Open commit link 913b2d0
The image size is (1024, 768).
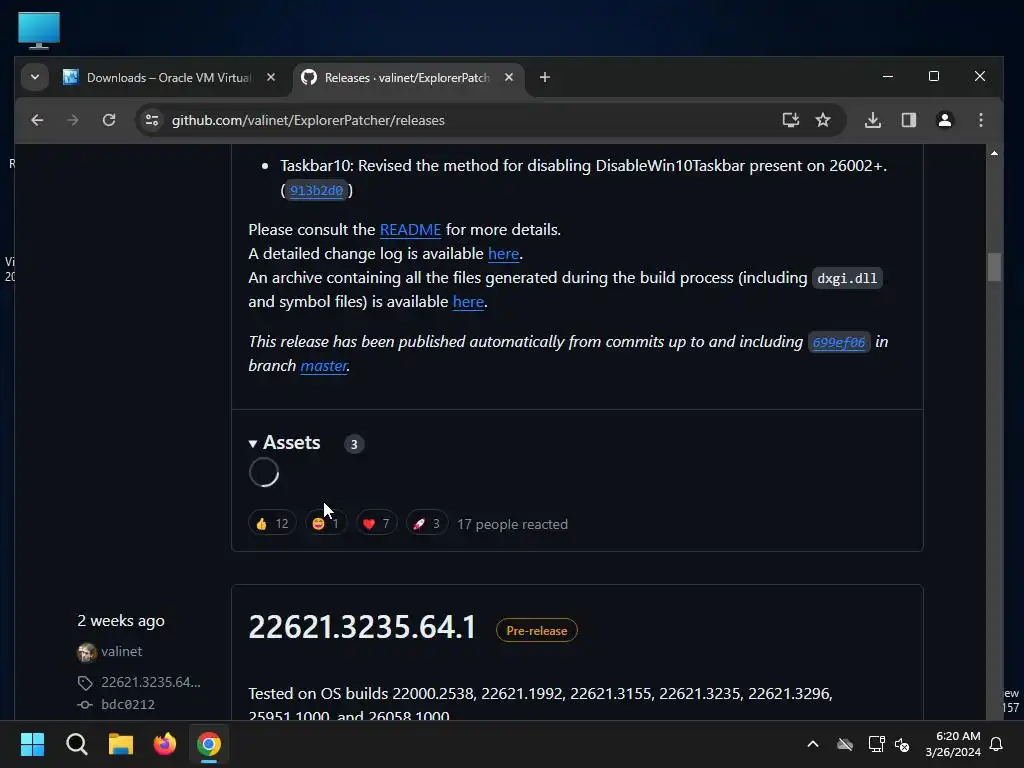(316, 191)
